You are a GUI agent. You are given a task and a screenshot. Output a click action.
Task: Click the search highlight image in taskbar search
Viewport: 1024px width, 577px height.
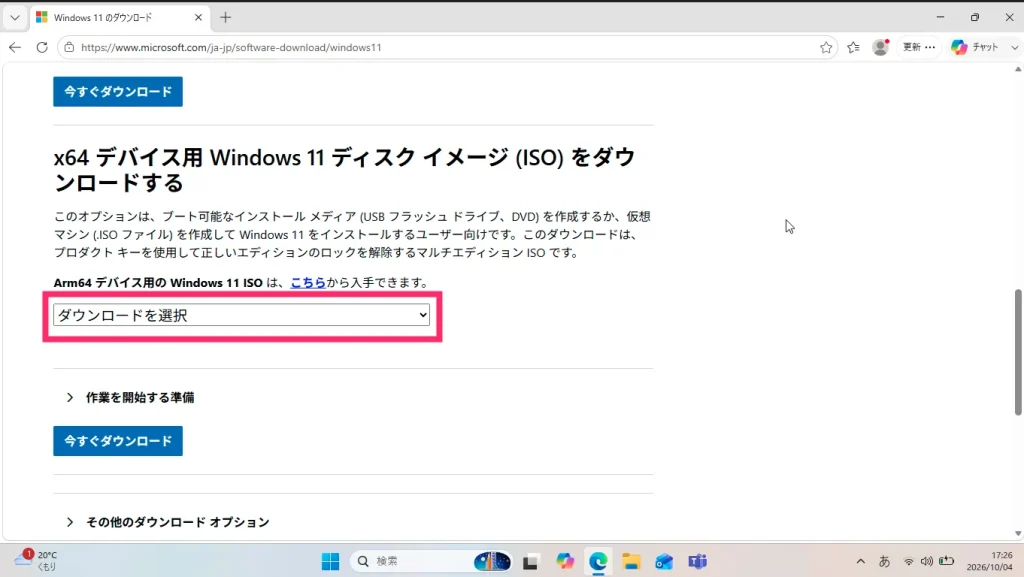[x=492, y=561]
